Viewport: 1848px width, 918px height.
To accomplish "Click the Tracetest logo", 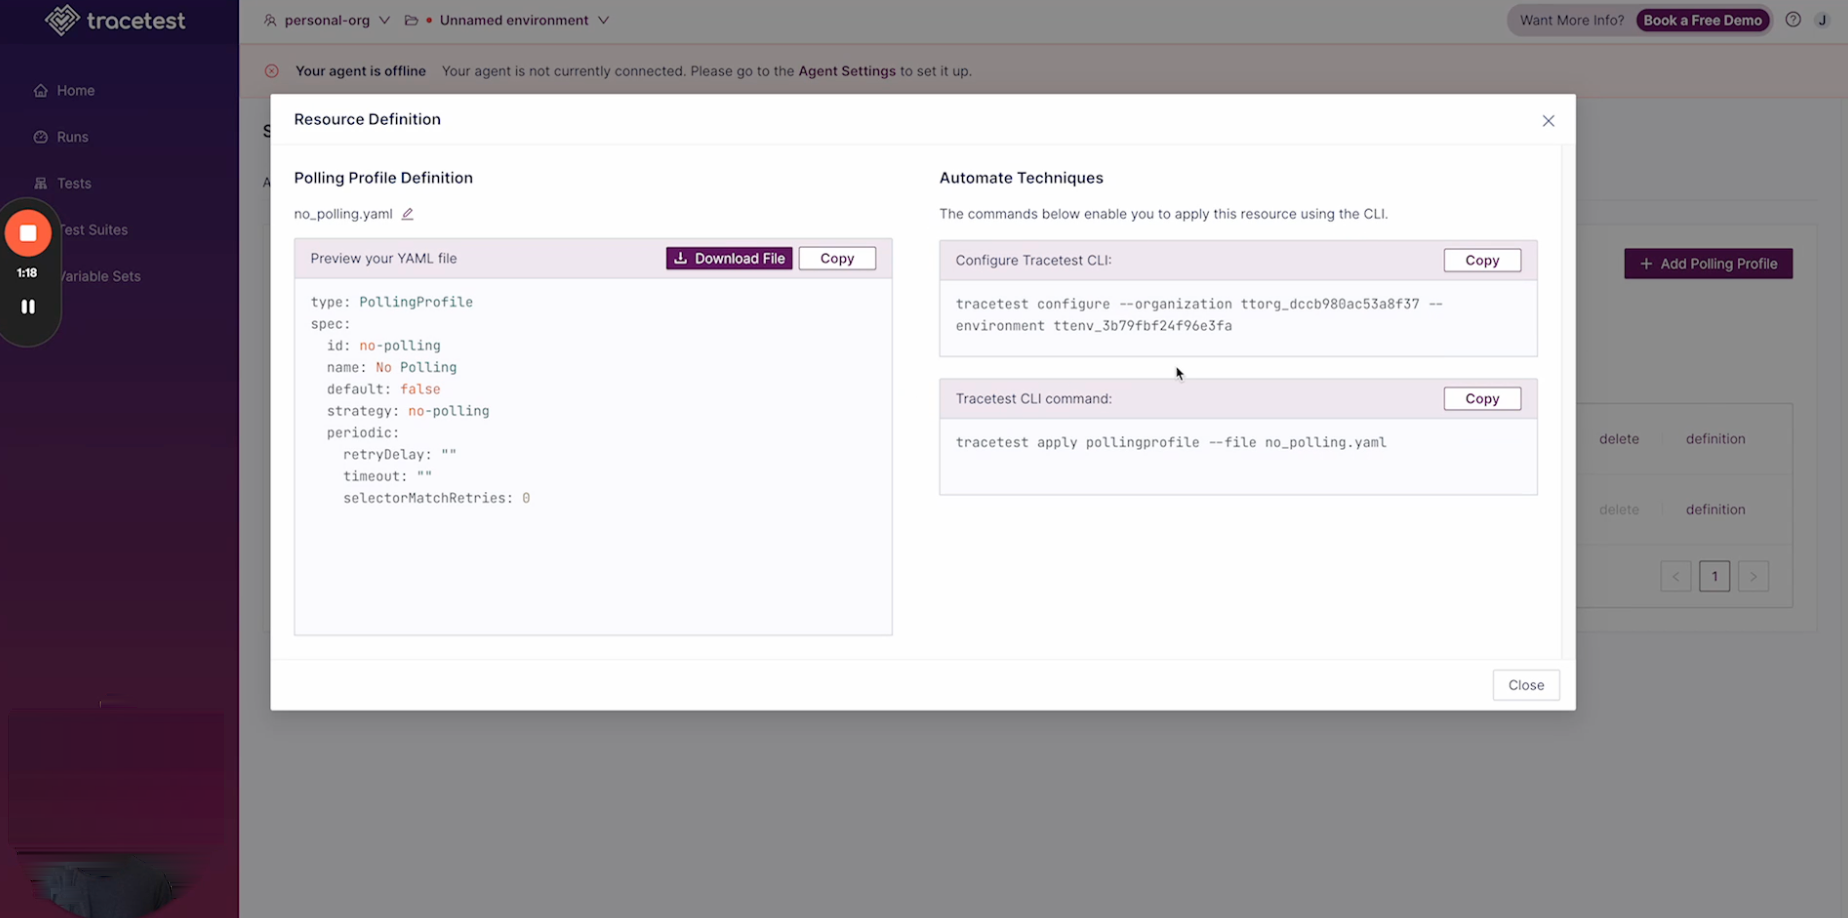I will point(115,20).
